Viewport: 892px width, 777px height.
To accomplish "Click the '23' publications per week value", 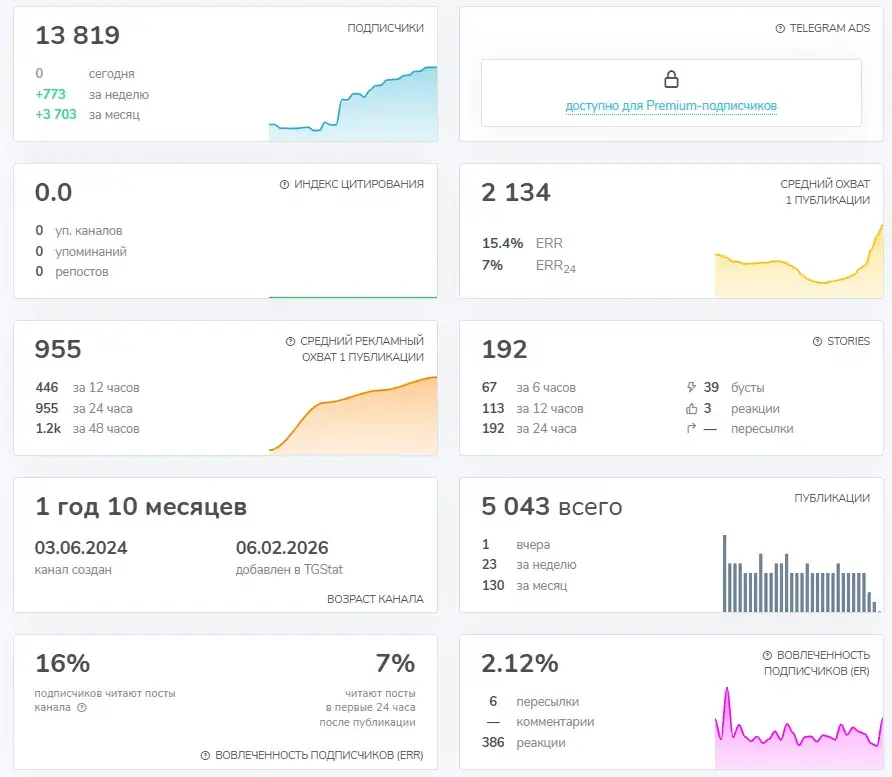I will click(489, 564).
